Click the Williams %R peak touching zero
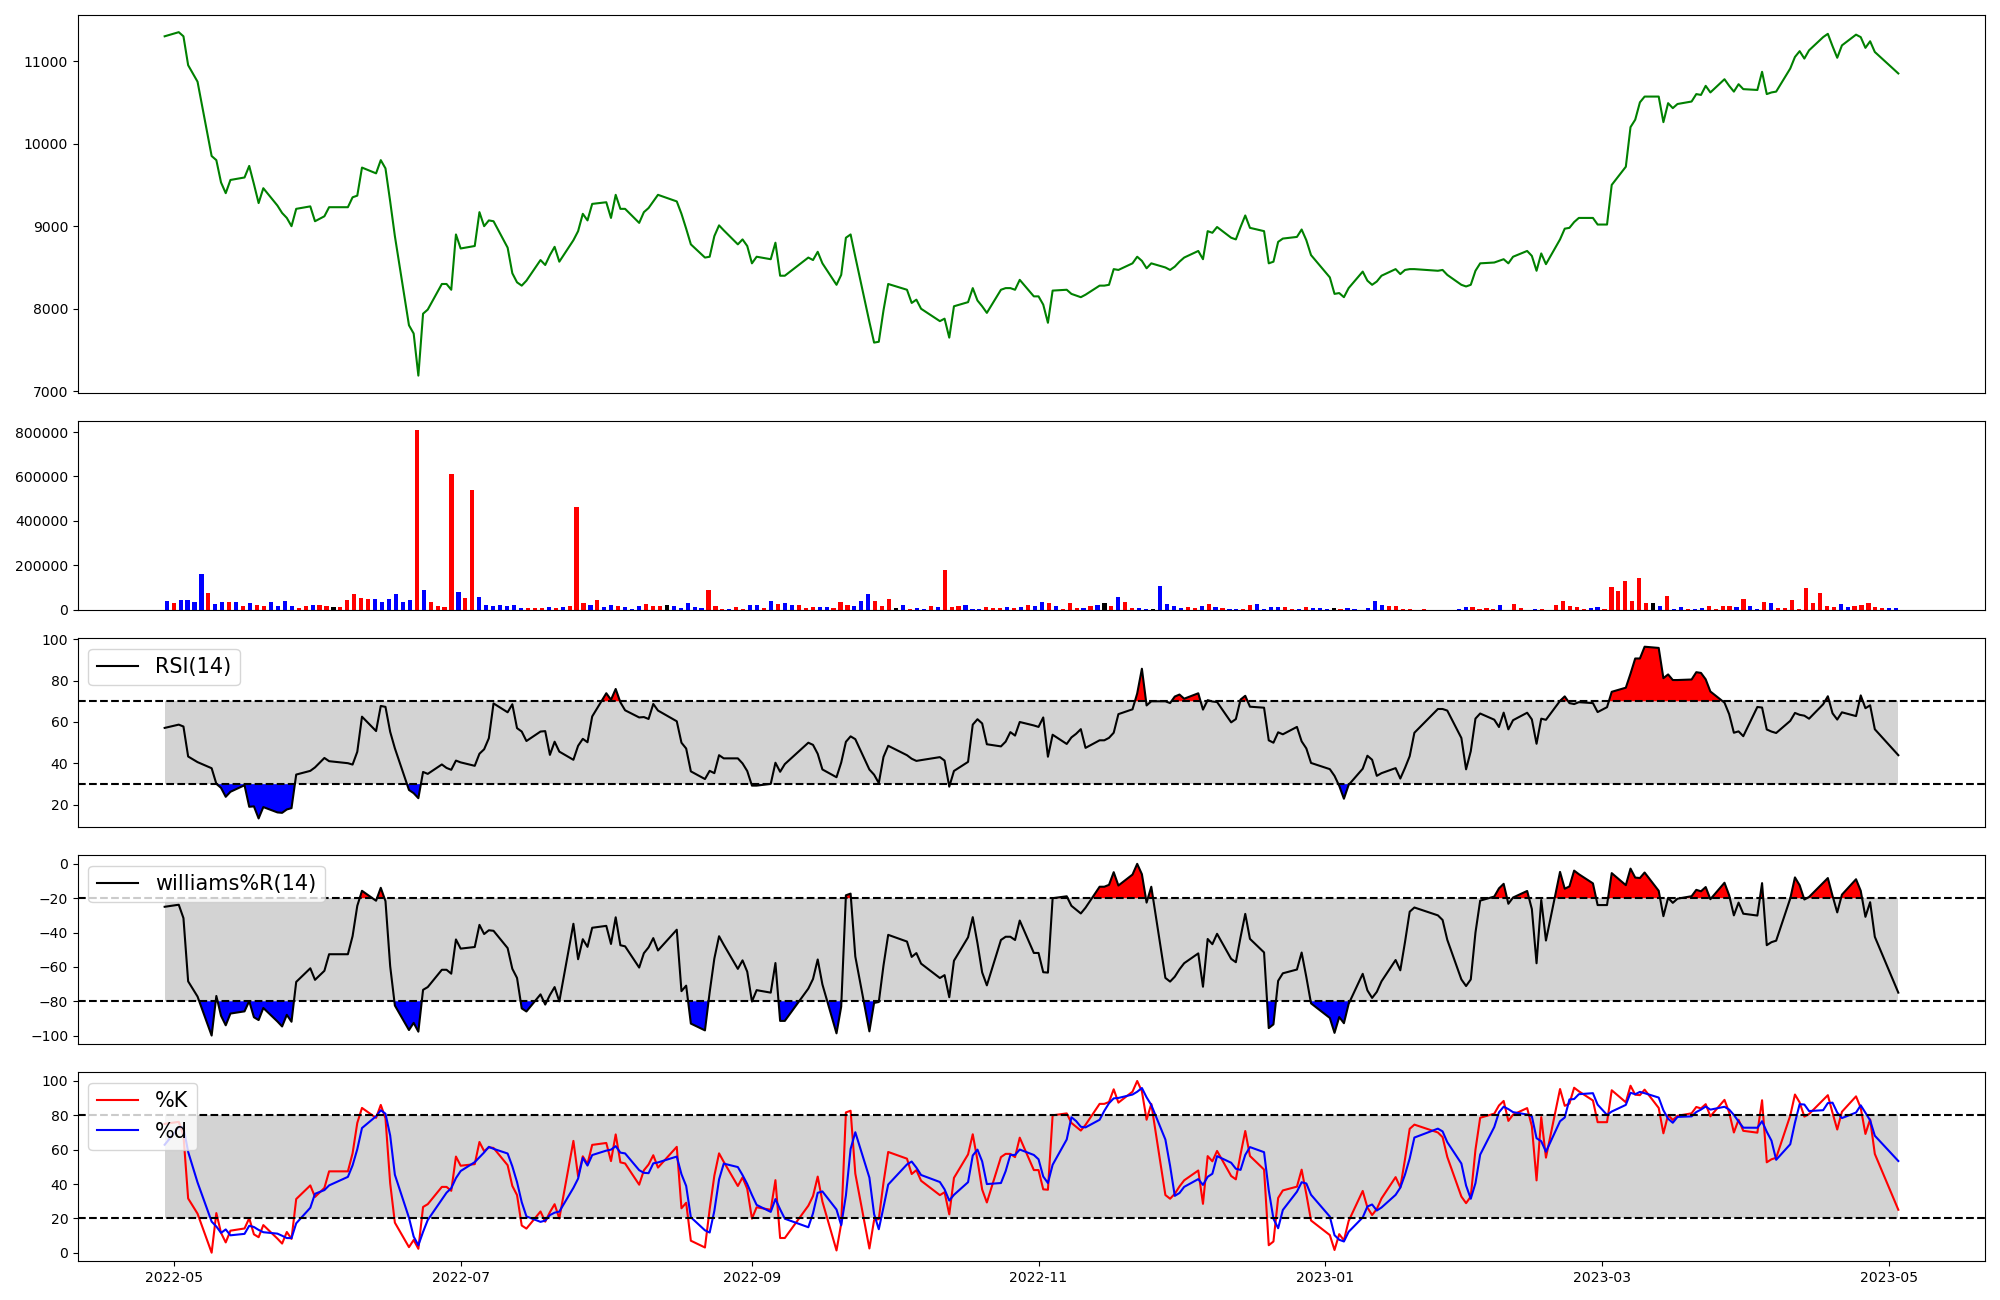 1137,865
